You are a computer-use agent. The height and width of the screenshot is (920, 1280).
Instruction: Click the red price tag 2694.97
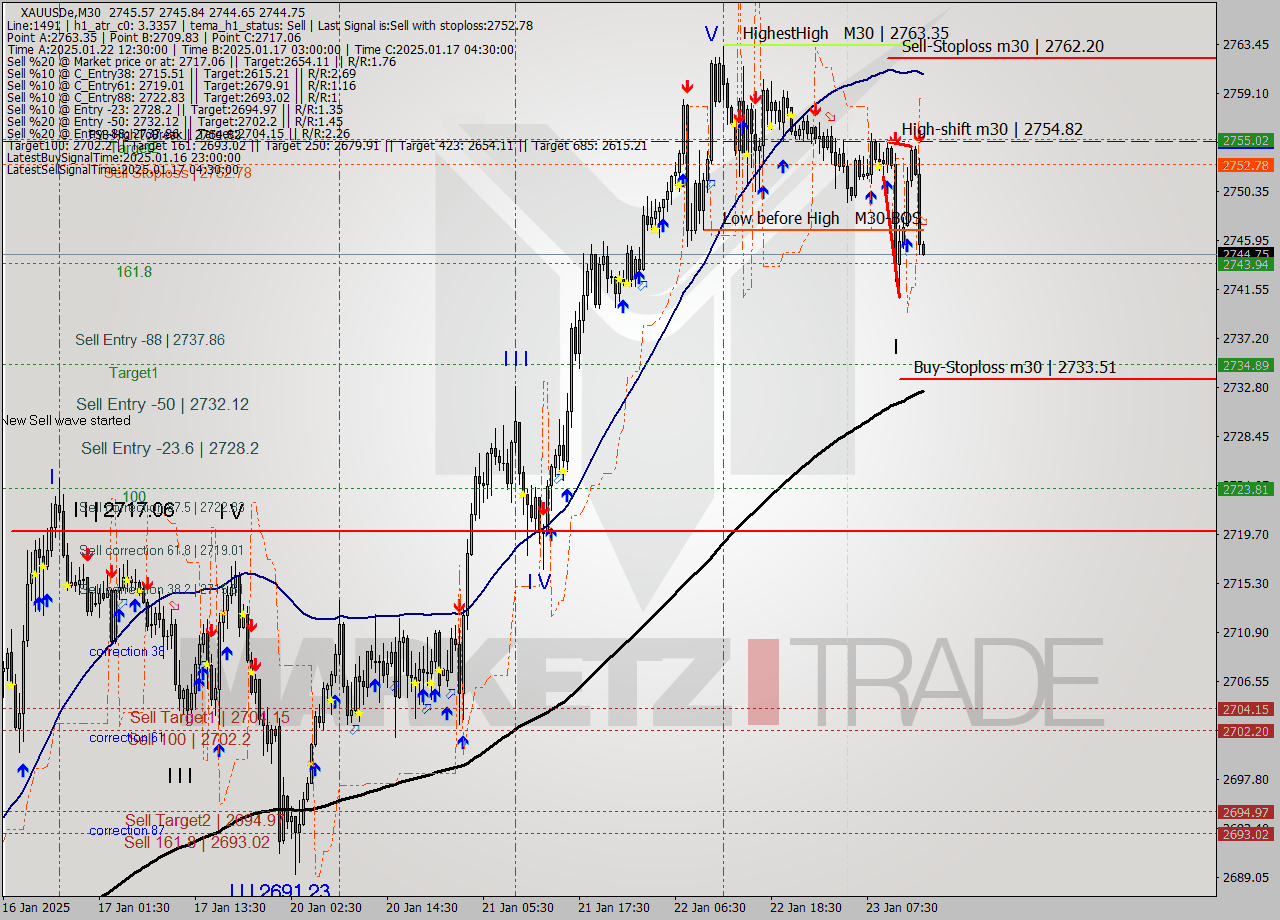[x=1246, y=812]
